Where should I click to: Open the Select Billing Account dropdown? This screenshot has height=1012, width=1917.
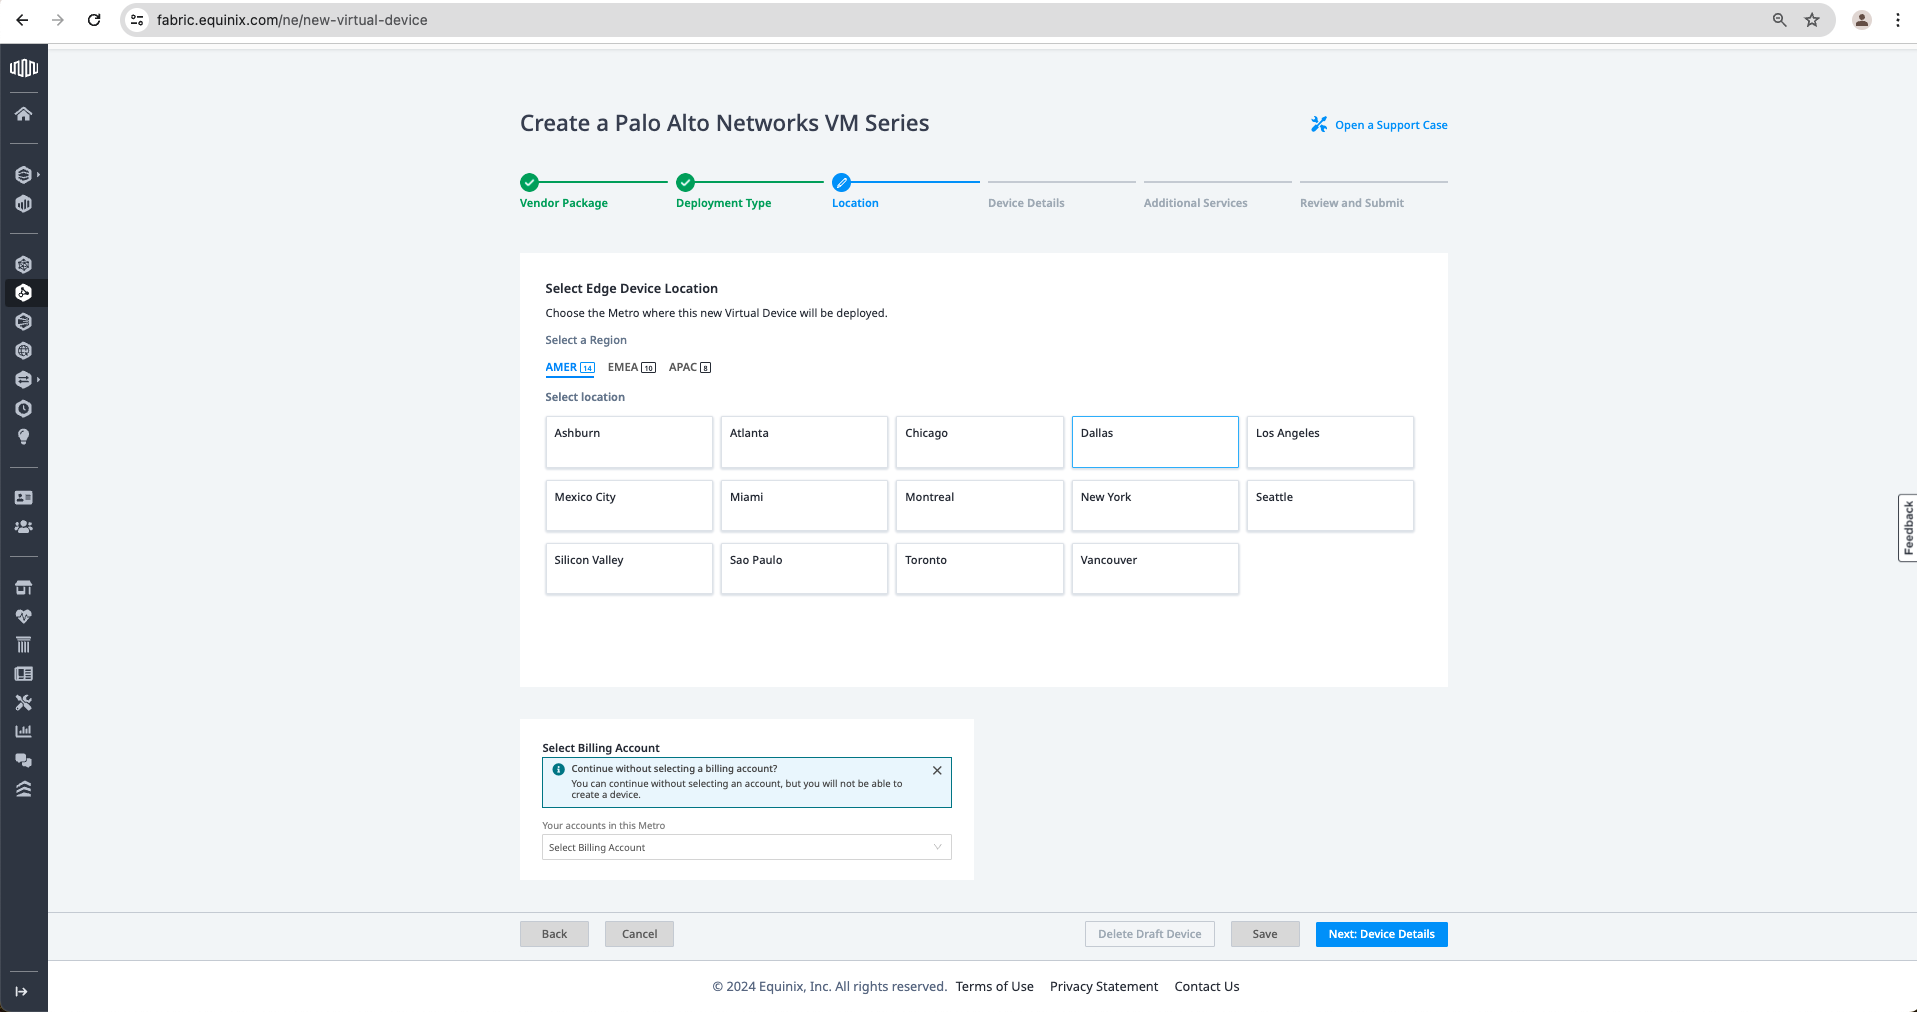[x=746, y=847]
